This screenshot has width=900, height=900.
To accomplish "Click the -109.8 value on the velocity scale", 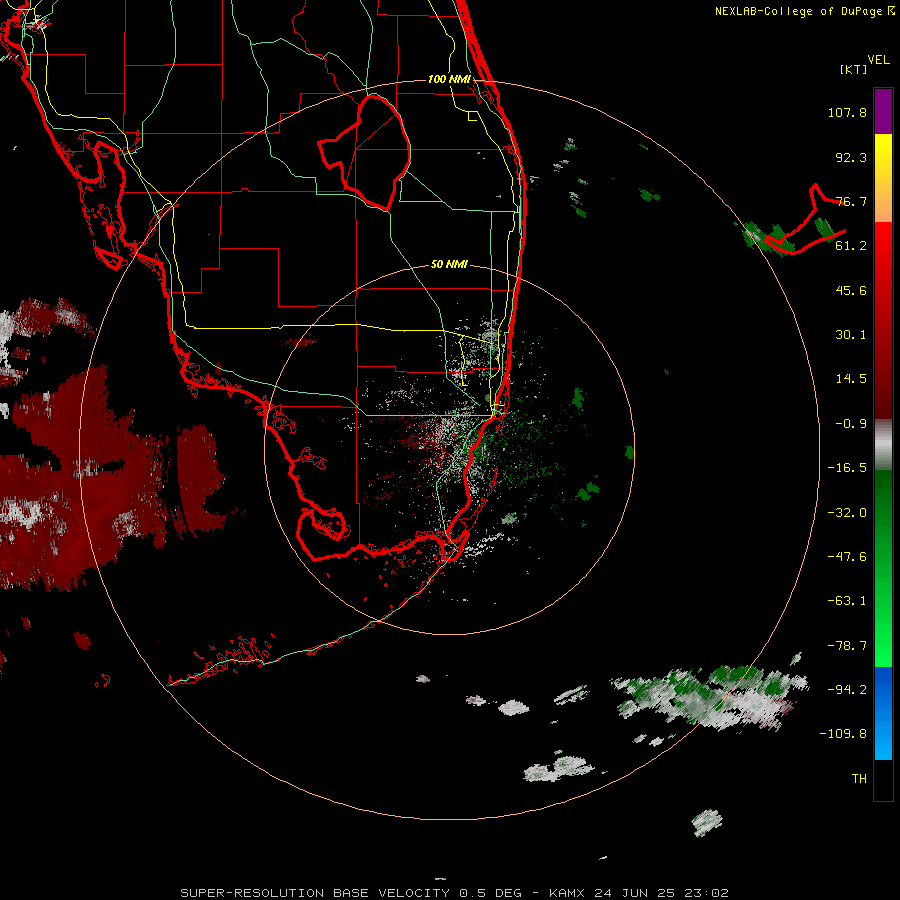I will pyautogui.click(x=843, y=734).
